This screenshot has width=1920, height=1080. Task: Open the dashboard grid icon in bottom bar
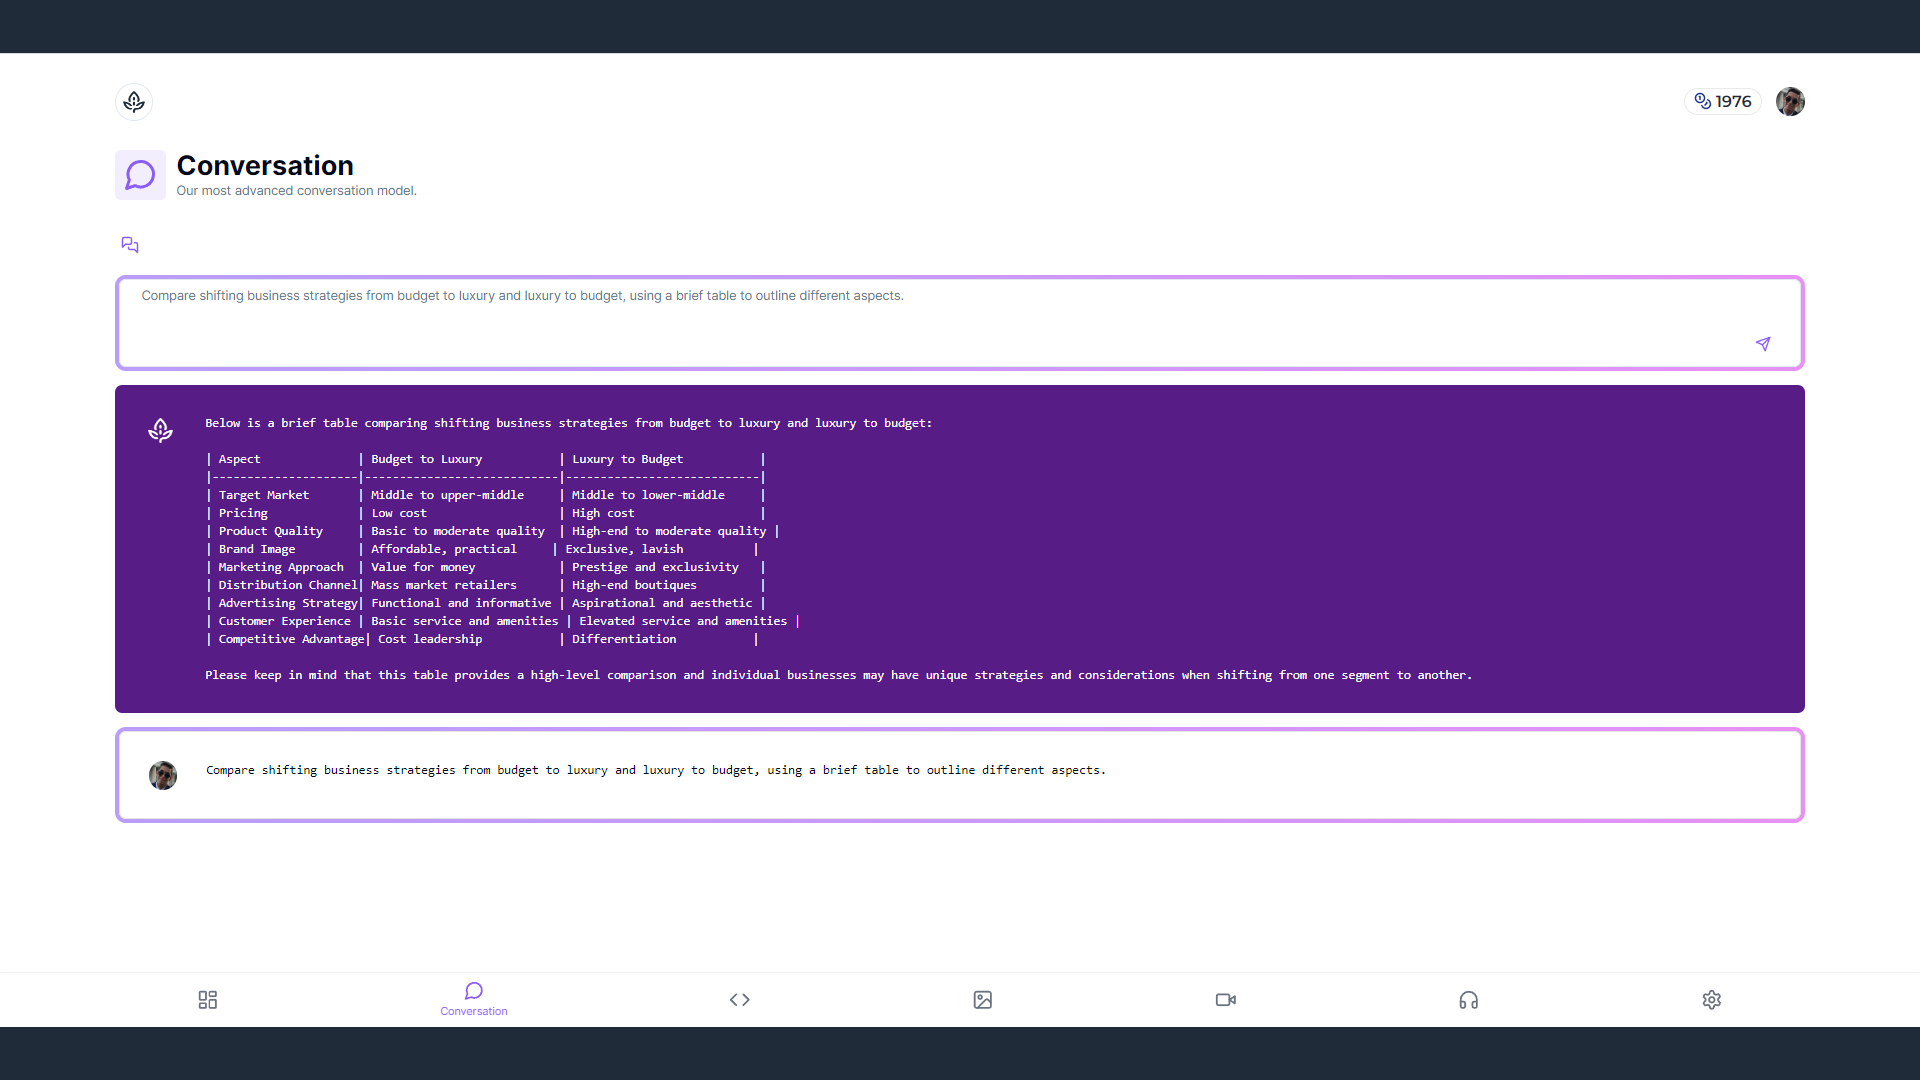pos(208,1000)
